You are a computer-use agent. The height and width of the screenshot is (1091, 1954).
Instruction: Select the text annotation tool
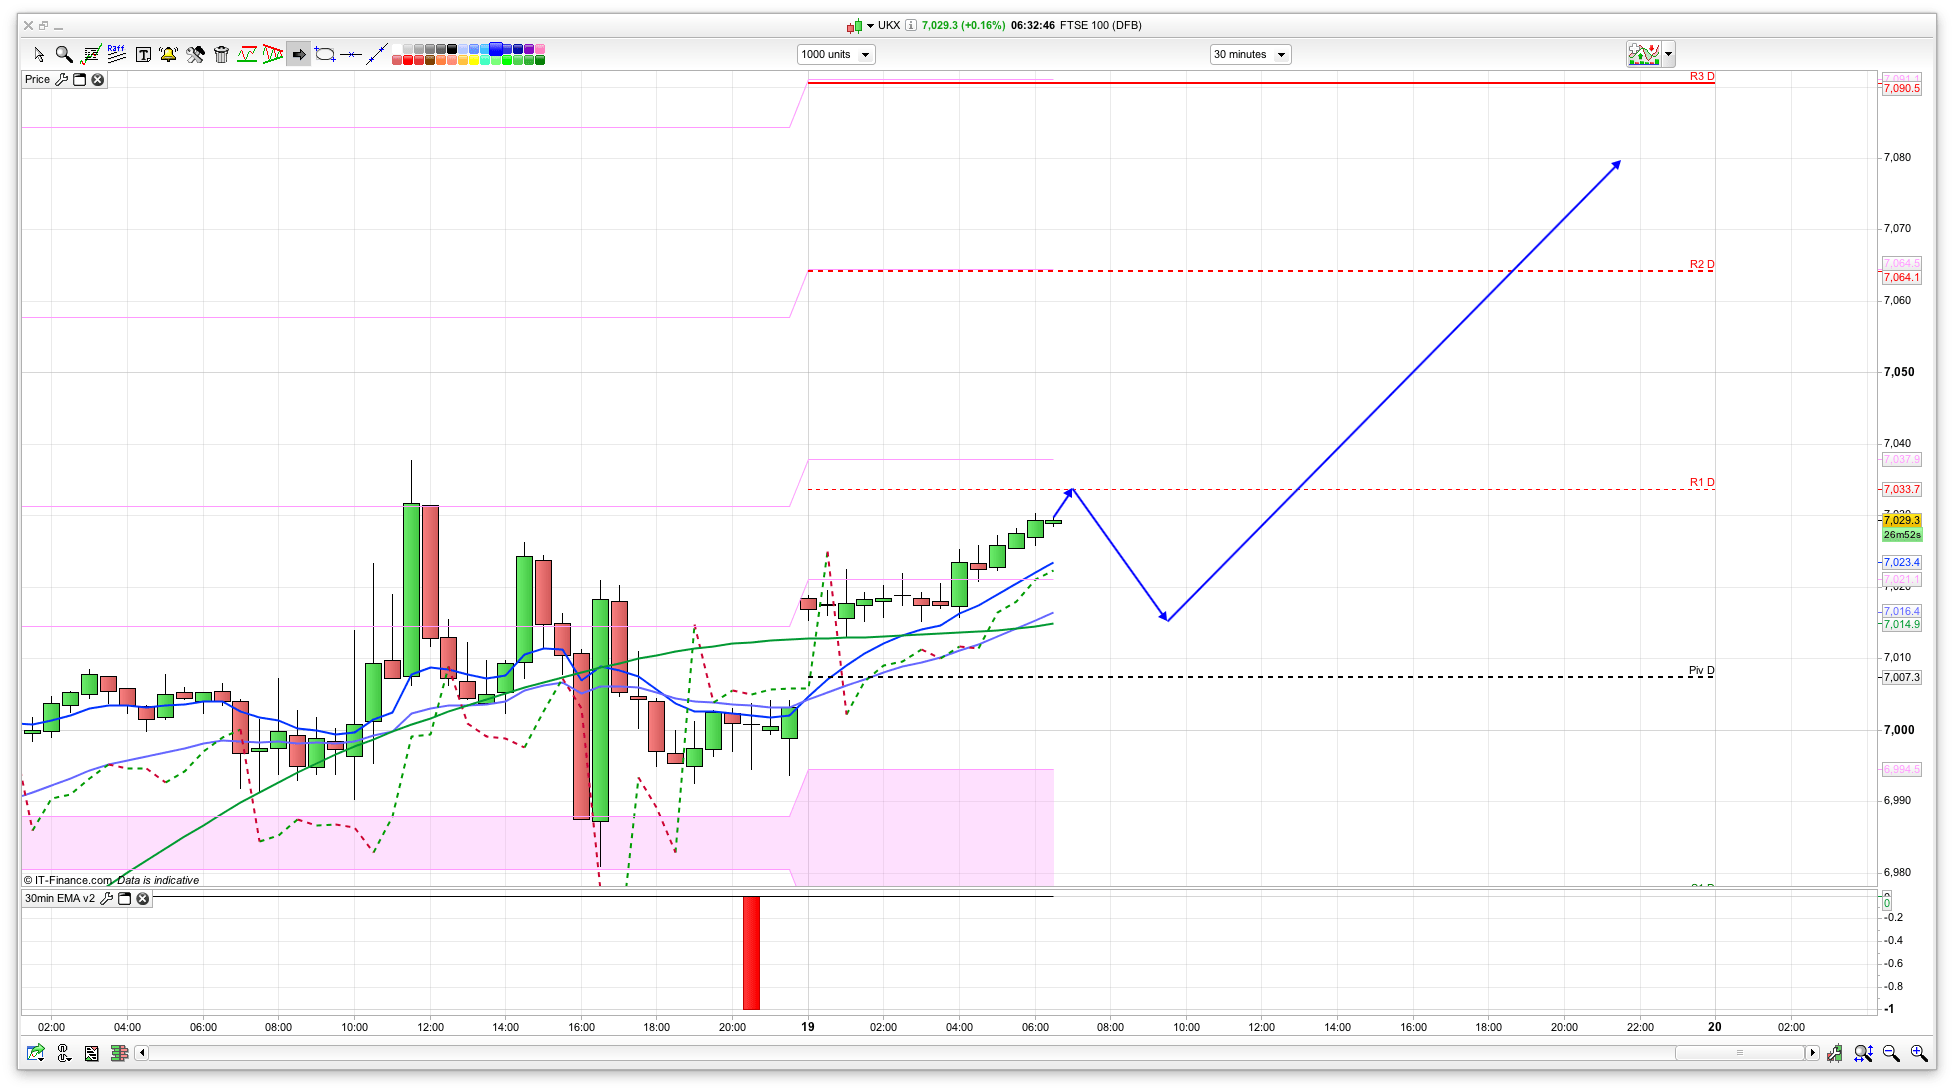click(143, 54)
